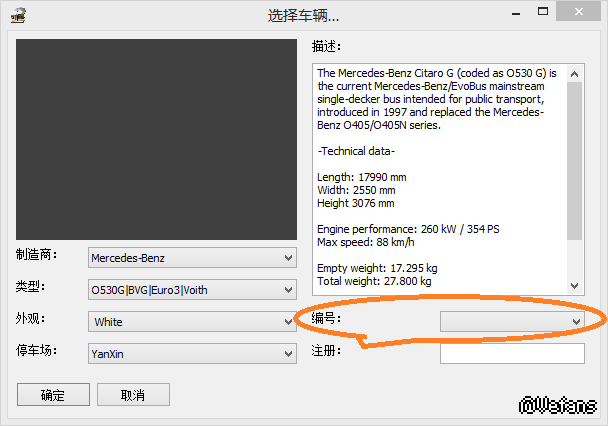Click the 编号 label

point(326,318)
